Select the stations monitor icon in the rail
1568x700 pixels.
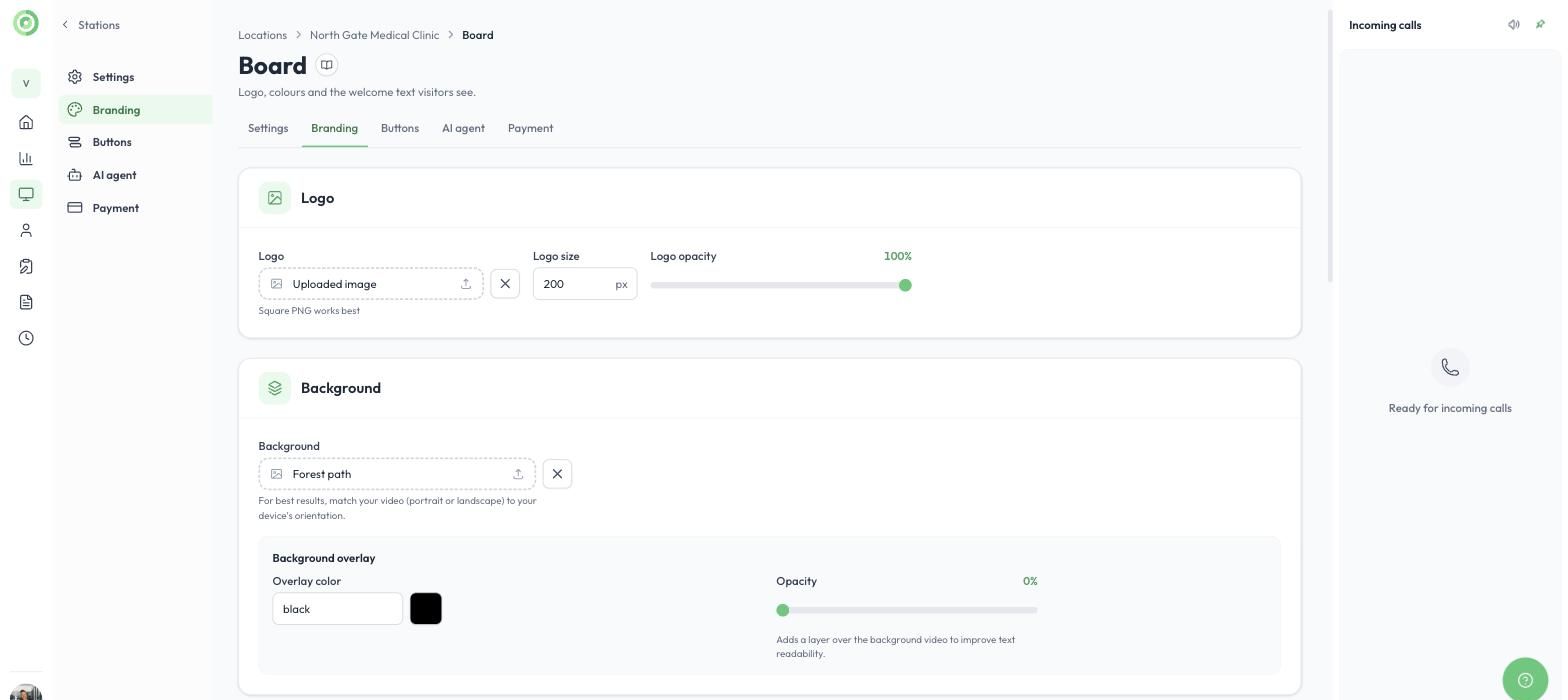tap(26, 194)
